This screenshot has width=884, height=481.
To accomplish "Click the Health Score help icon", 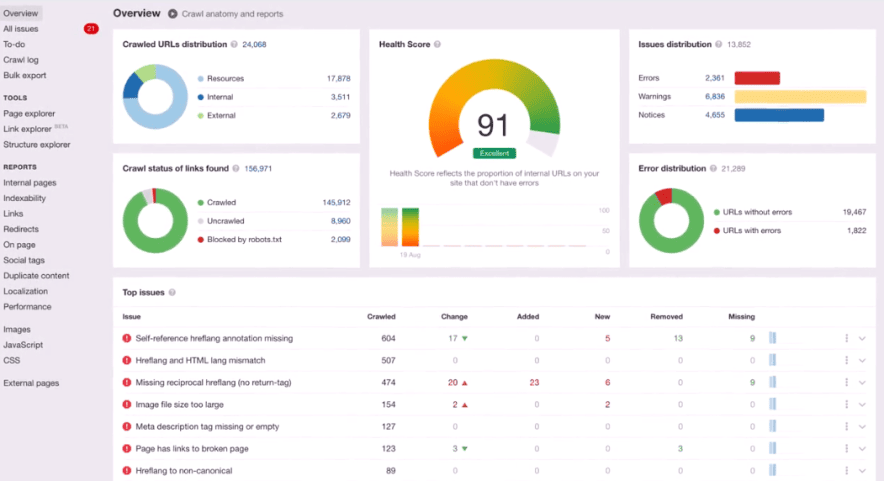I will click(x=437, y=45).
